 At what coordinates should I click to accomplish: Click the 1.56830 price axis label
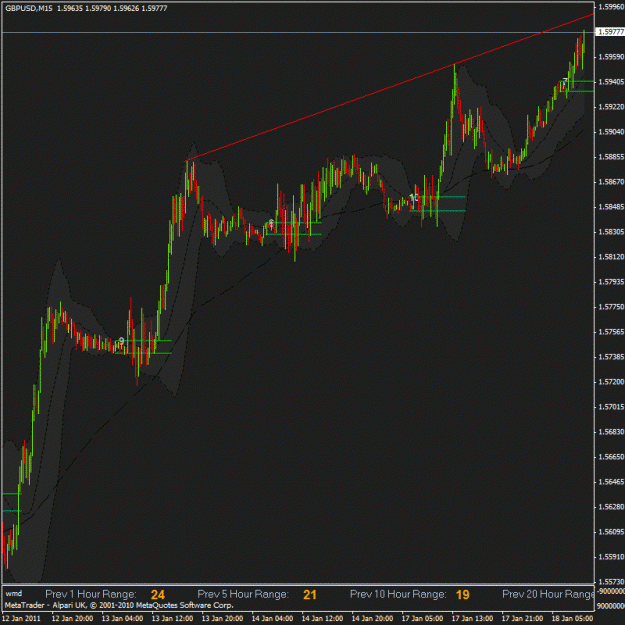pyautogui.click(x=611, y=432)
